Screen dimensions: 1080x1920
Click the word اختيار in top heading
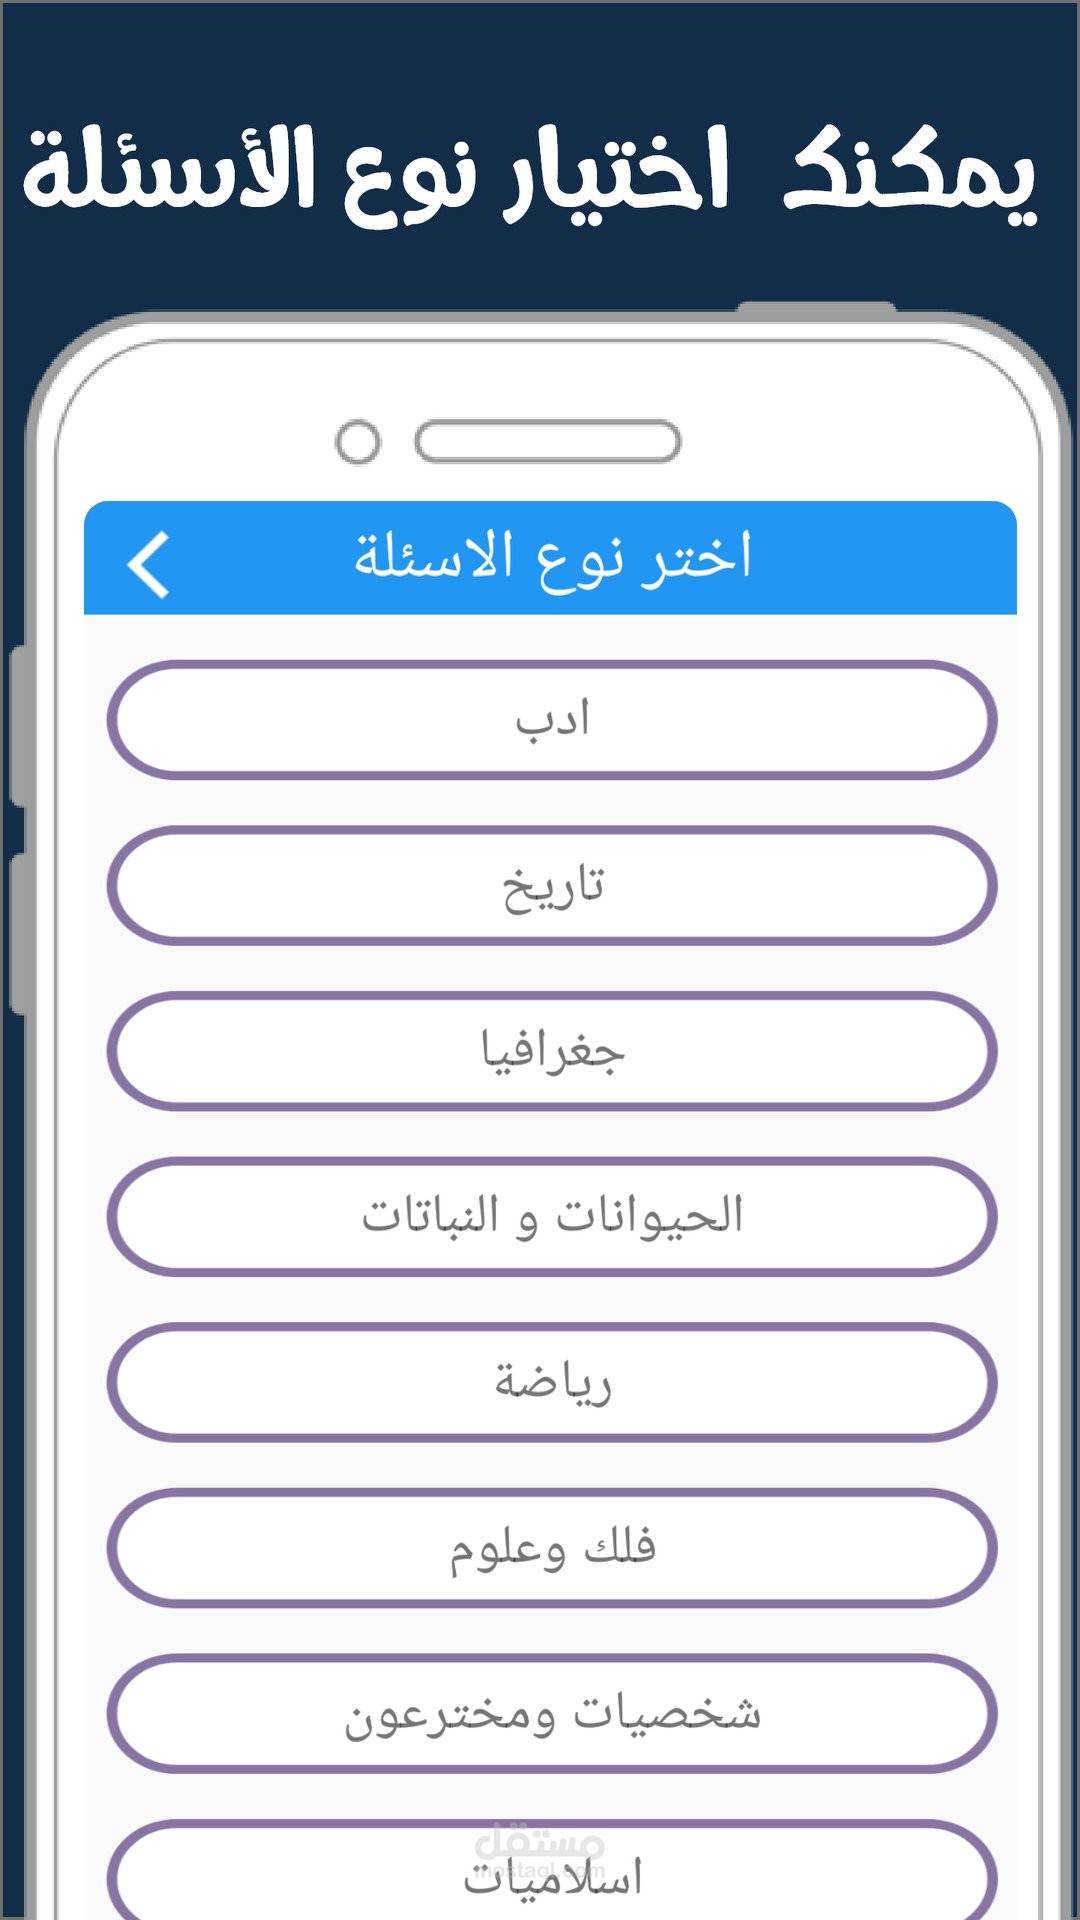[x=617, y=172]
